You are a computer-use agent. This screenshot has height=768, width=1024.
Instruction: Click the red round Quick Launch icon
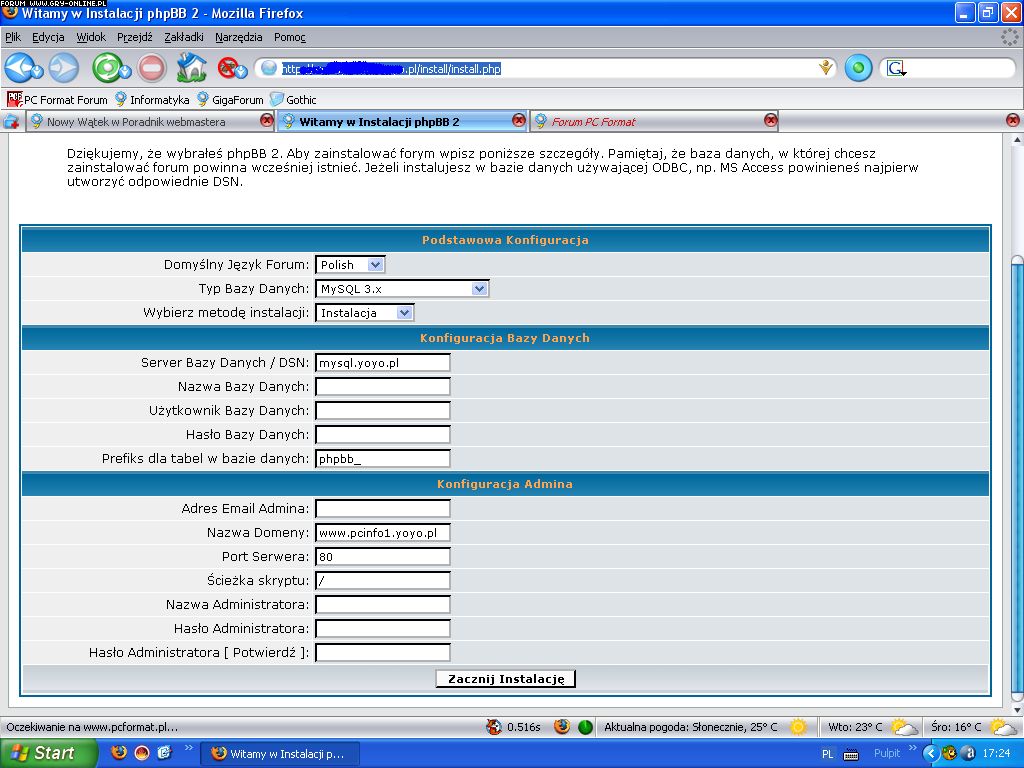[x=142, y=753]
